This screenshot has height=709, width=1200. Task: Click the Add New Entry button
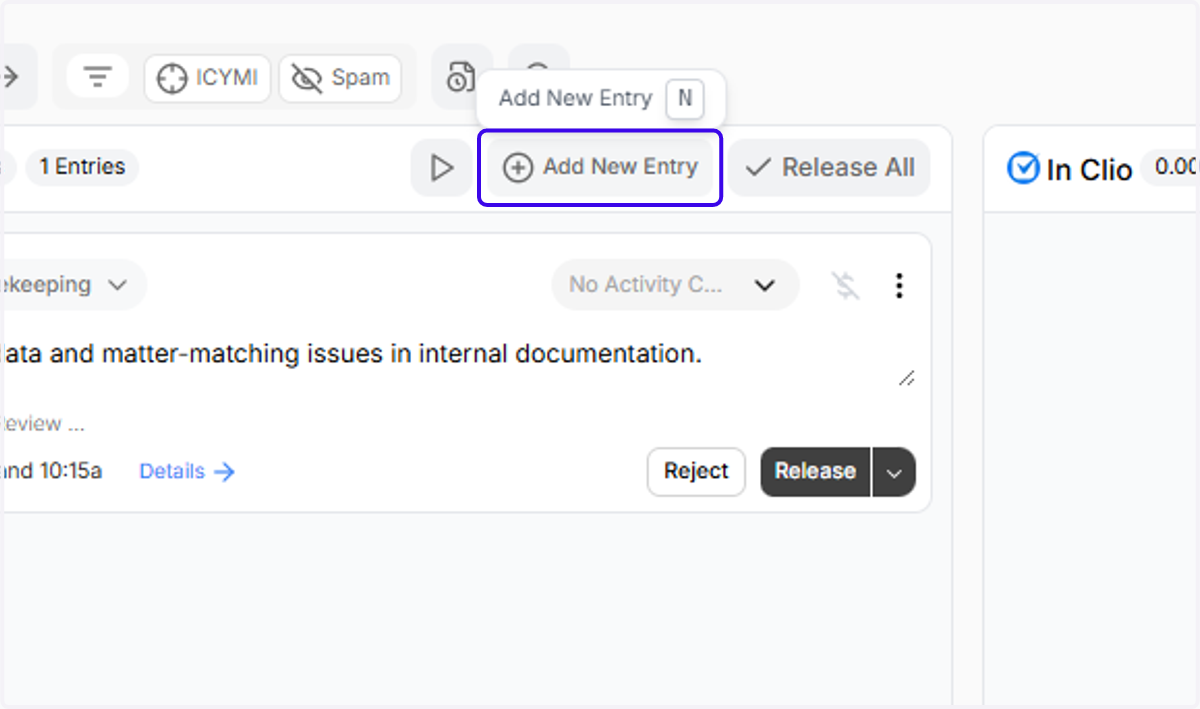tap(600, 167)
